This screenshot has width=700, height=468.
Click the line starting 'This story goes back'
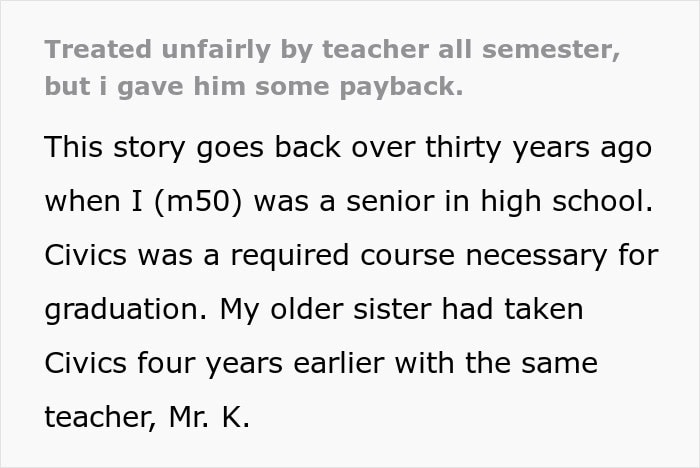click(x=348, y=148)
